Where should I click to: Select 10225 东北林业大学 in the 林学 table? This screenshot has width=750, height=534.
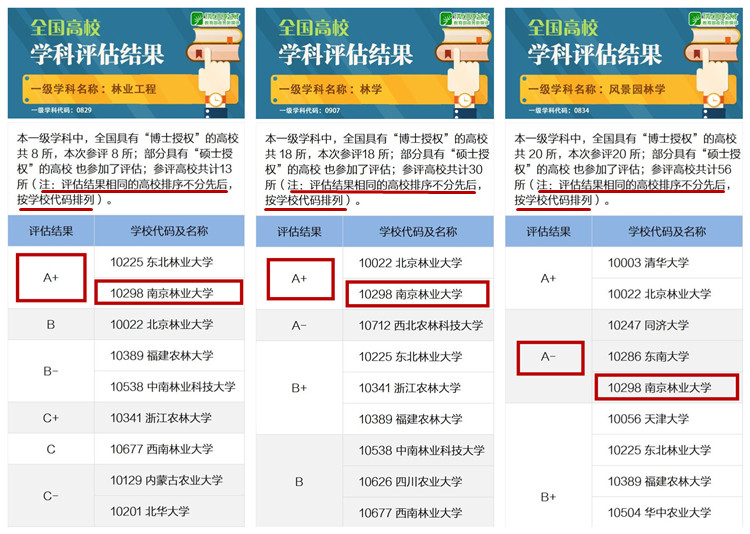pos(410,356)
